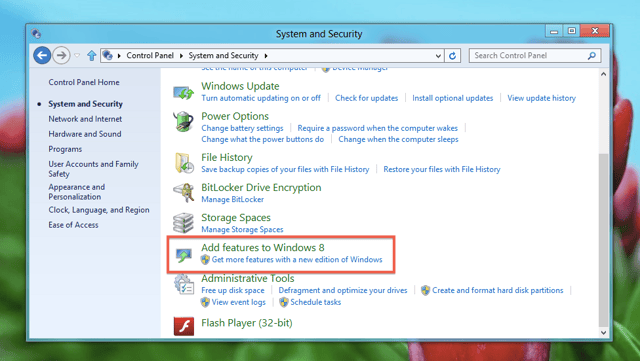Click the red Flash Player icon

click(184, 326)
